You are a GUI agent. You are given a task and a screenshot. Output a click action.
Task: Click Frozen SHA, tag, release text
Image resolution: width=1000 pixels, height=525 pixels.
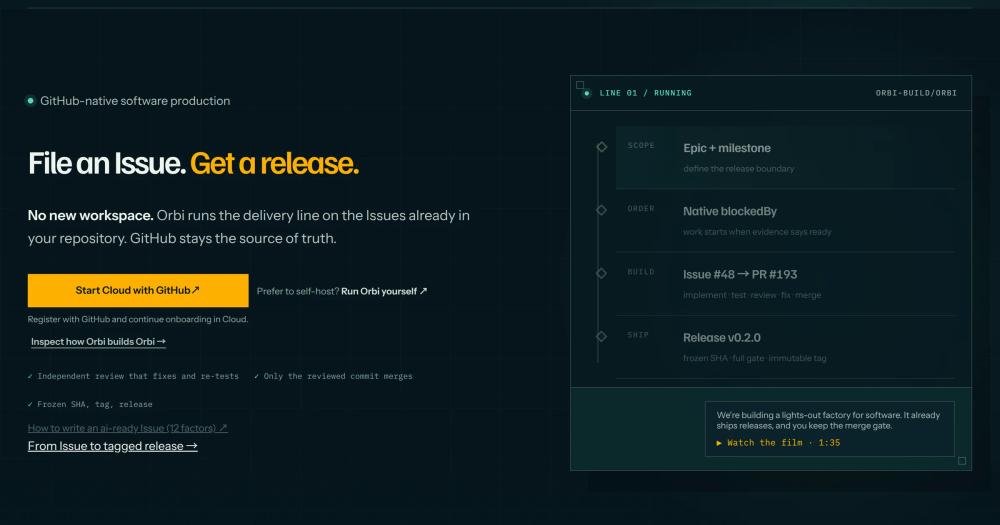pyautogui.click(x=90, y=404)
